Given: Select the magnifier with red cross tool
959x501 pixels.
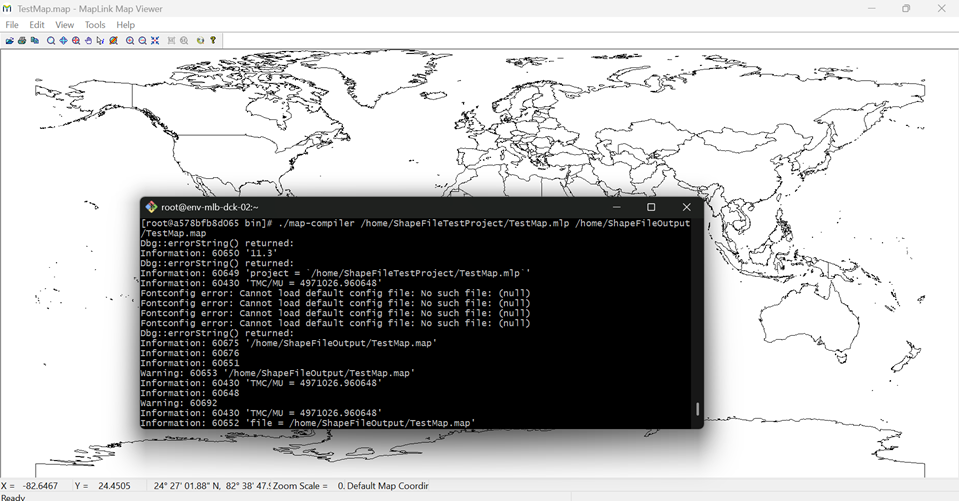Looking at the screenshot, I should click(76, 40).
